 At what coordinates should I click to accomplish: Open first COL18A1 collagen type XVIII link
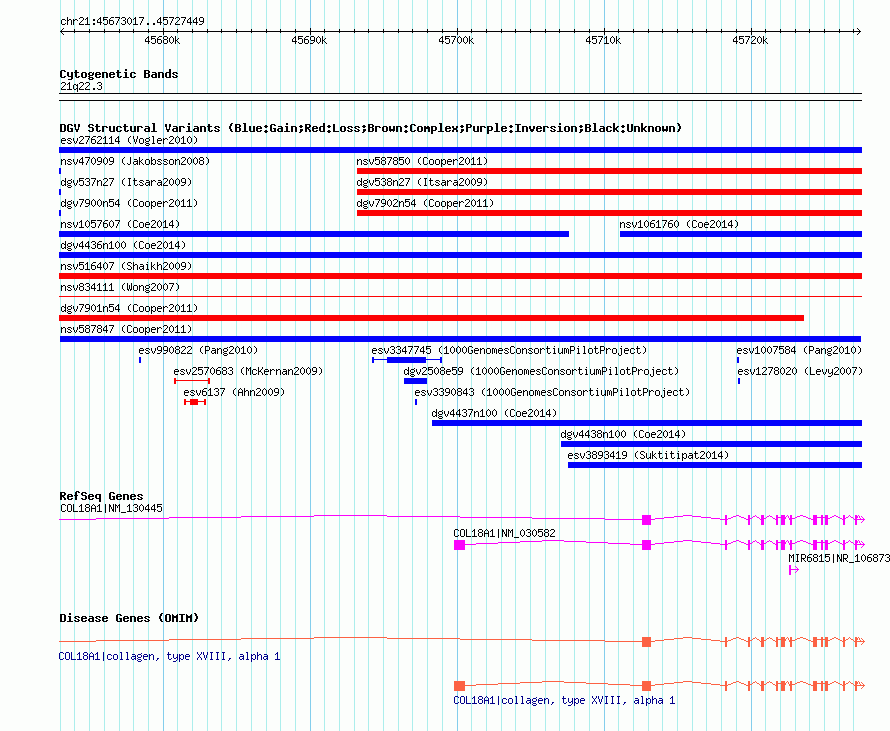[169, 656]
